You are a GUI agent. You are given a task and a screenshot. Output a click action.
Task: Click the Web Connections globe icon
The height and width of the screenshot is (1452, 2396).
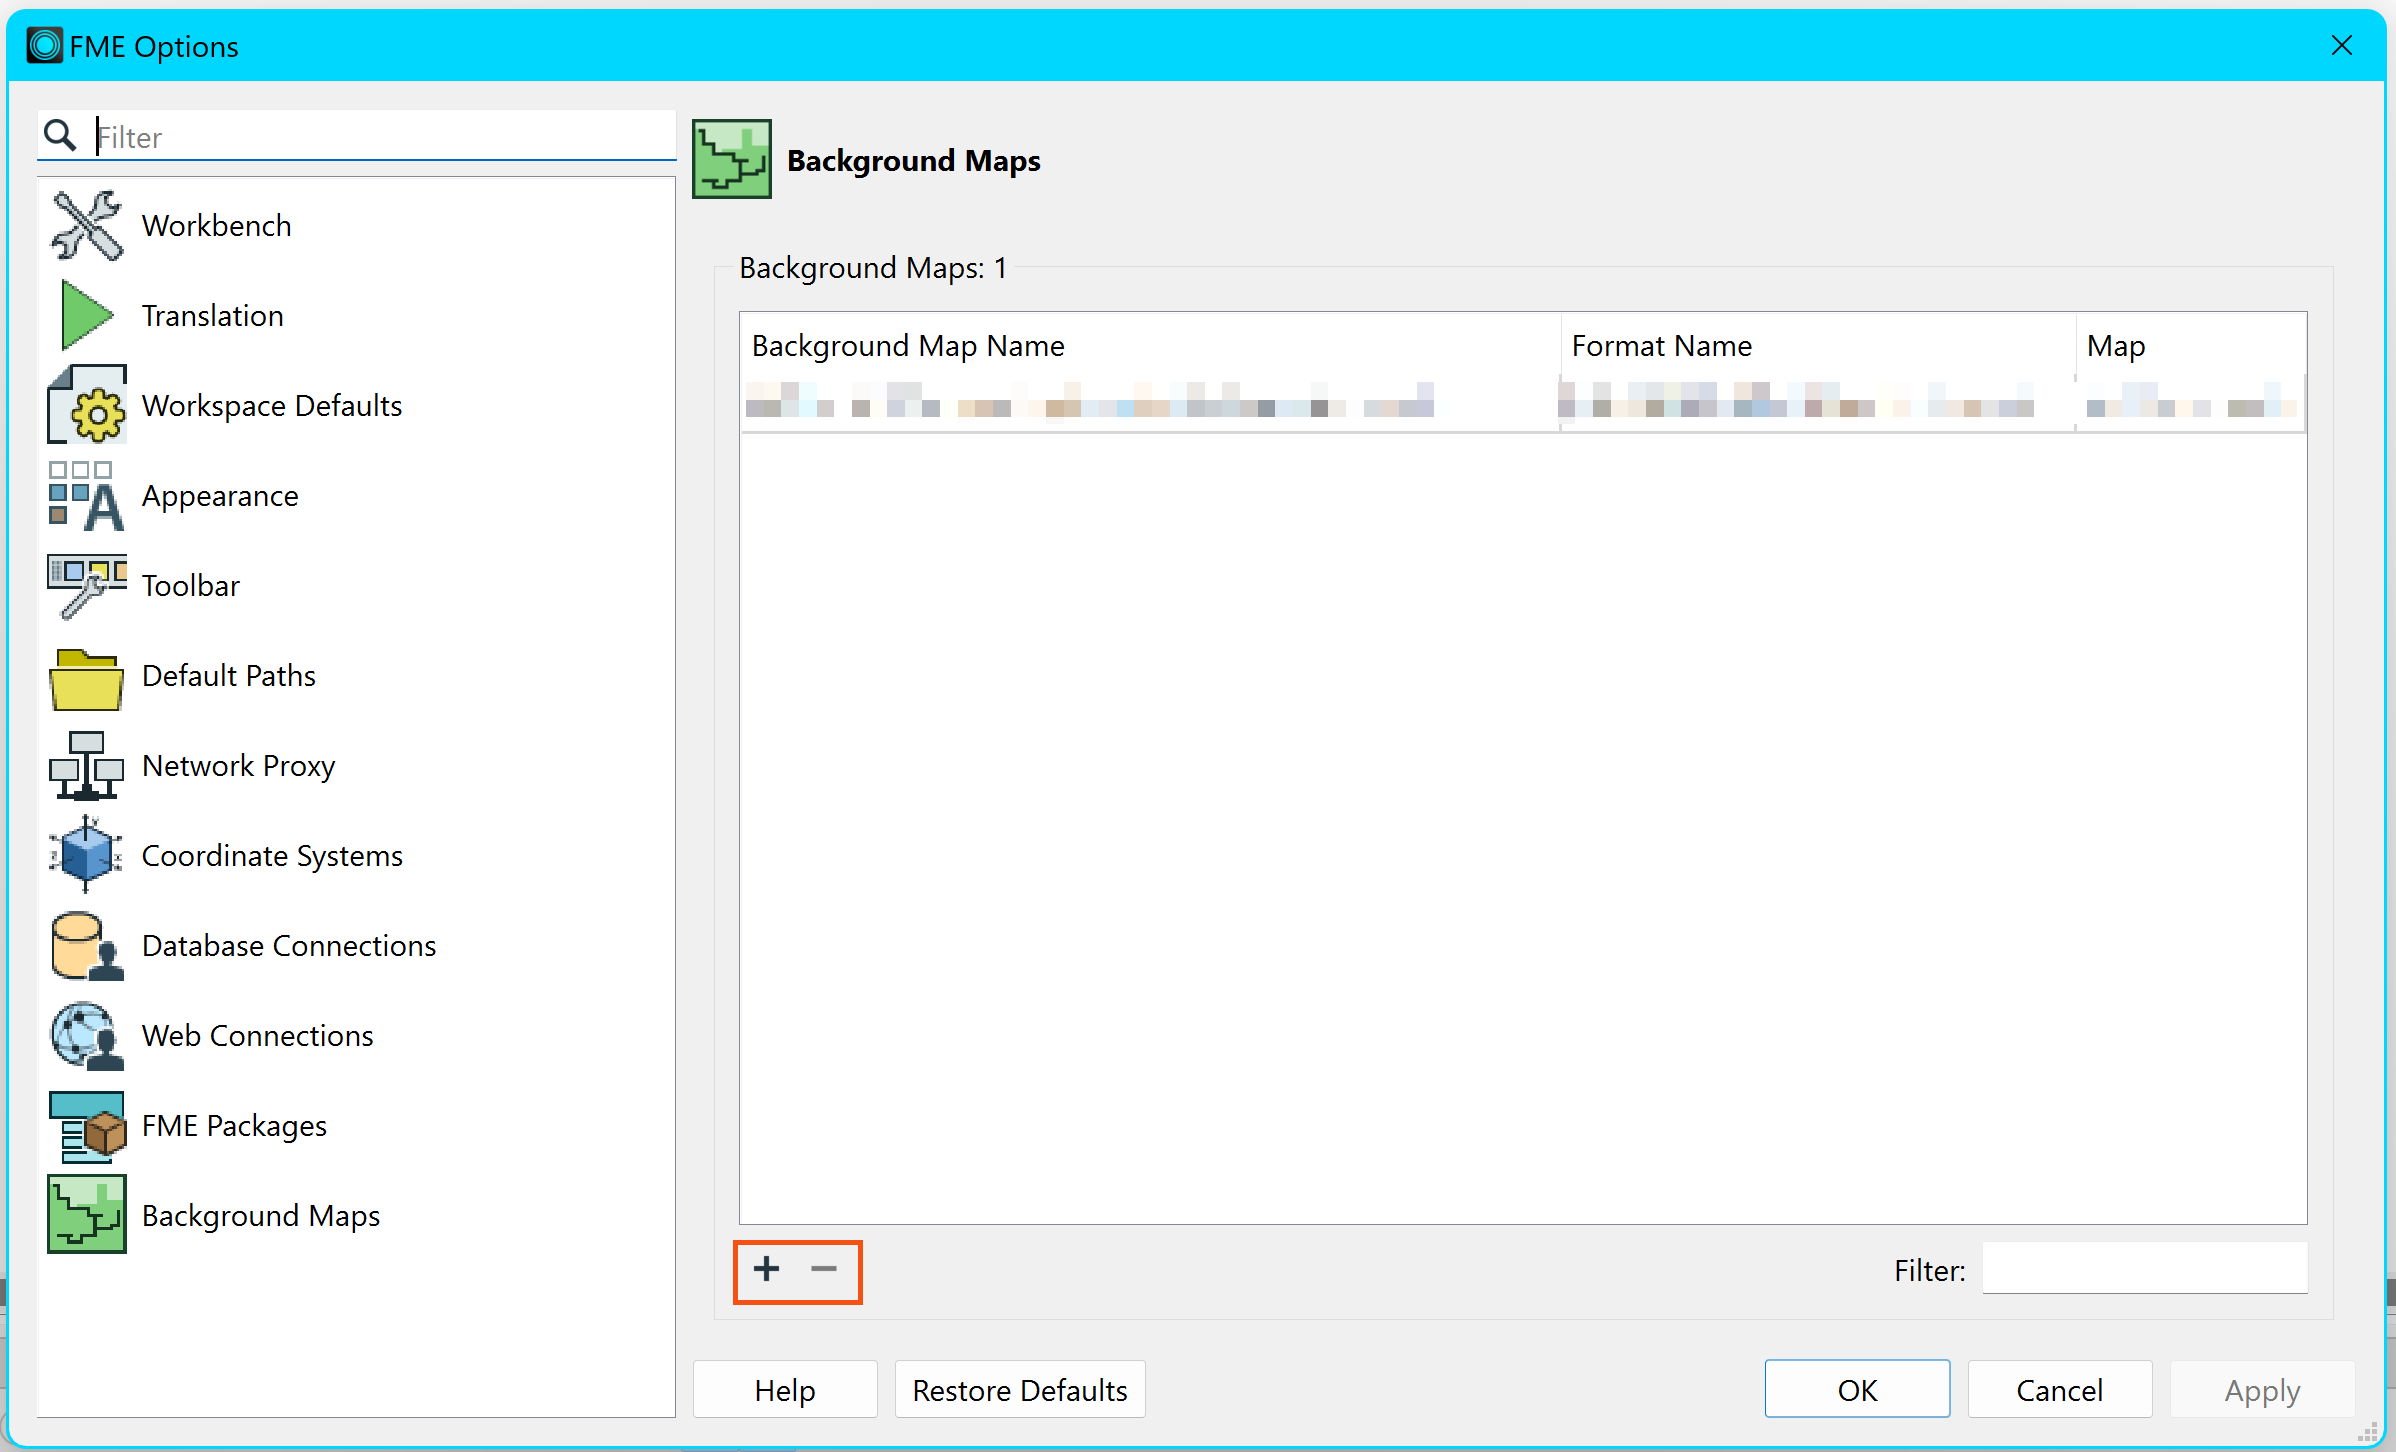[x=87, y=1036]
